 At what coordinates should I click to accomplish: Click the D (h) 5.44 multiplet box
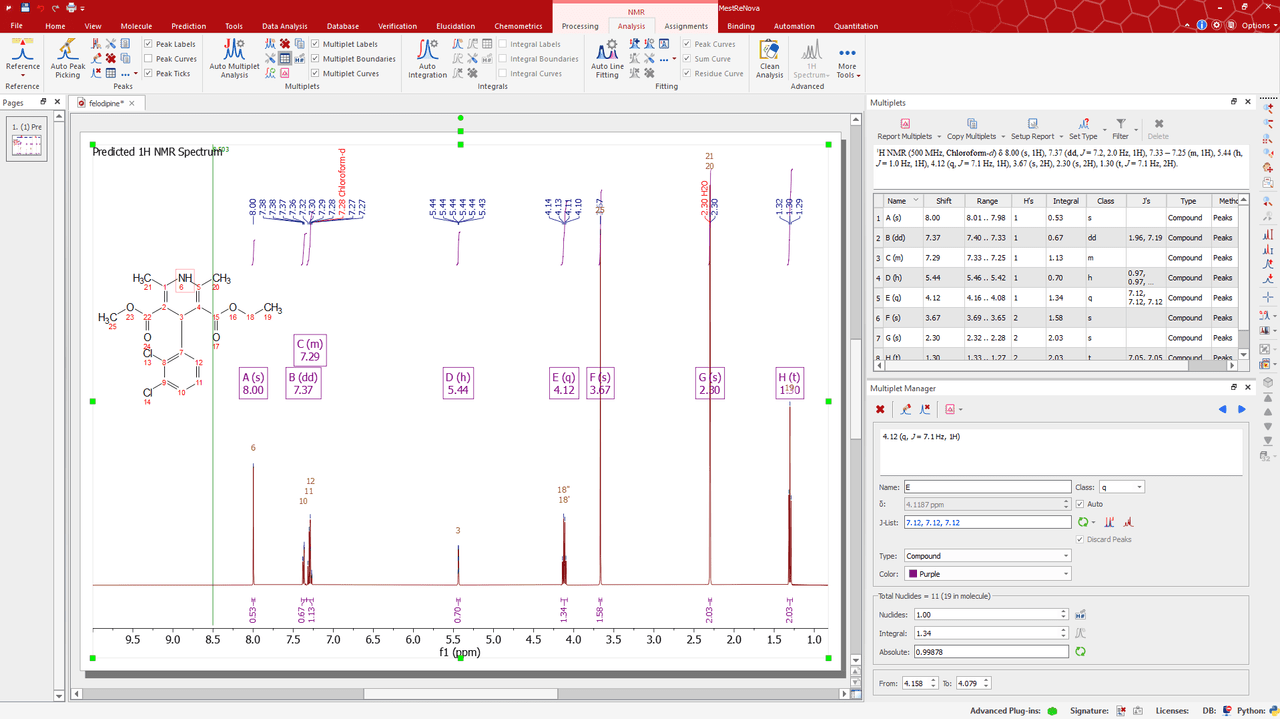(457, 383)
